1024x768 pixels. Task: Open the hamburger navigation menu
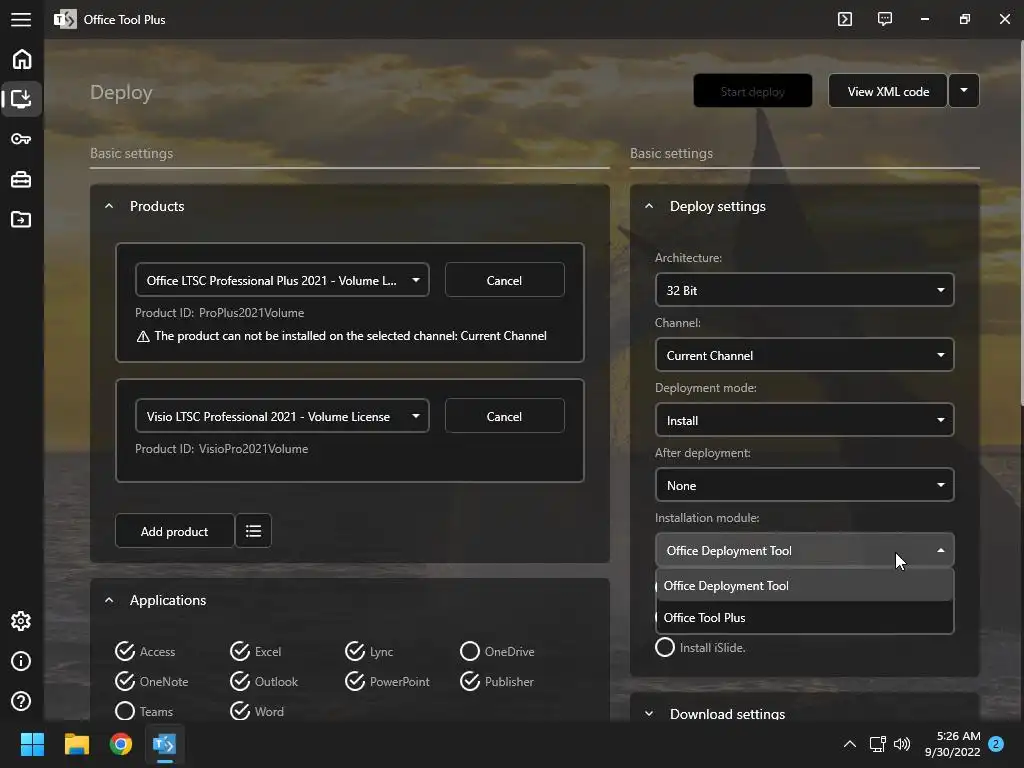(x=21, y=20)
